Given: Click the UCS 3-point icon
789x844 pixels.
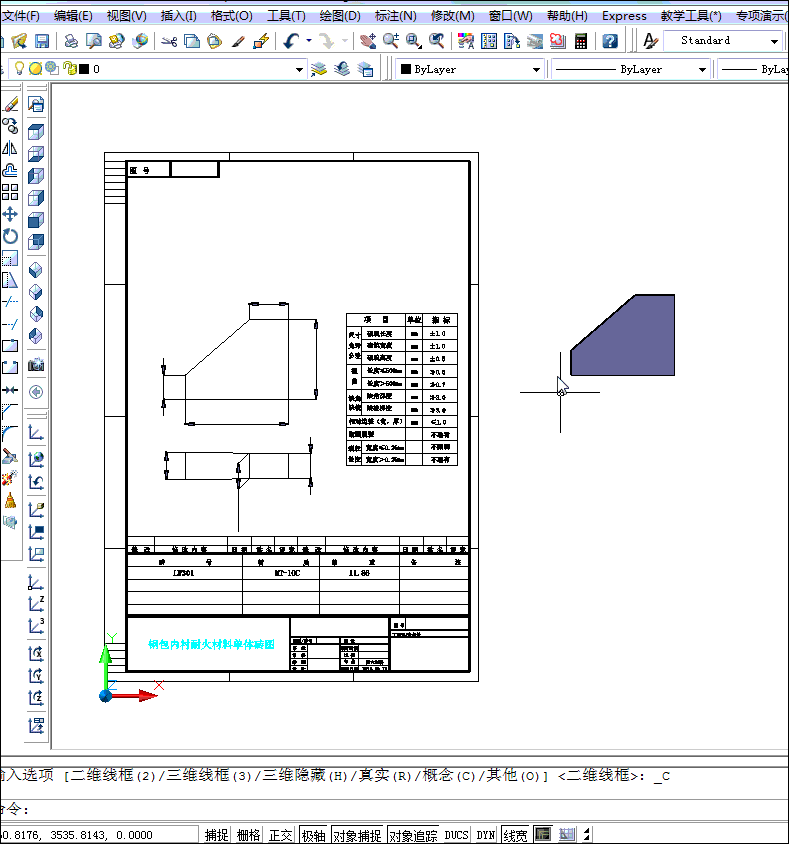Looking at the screenshot, I should (36, 627).
